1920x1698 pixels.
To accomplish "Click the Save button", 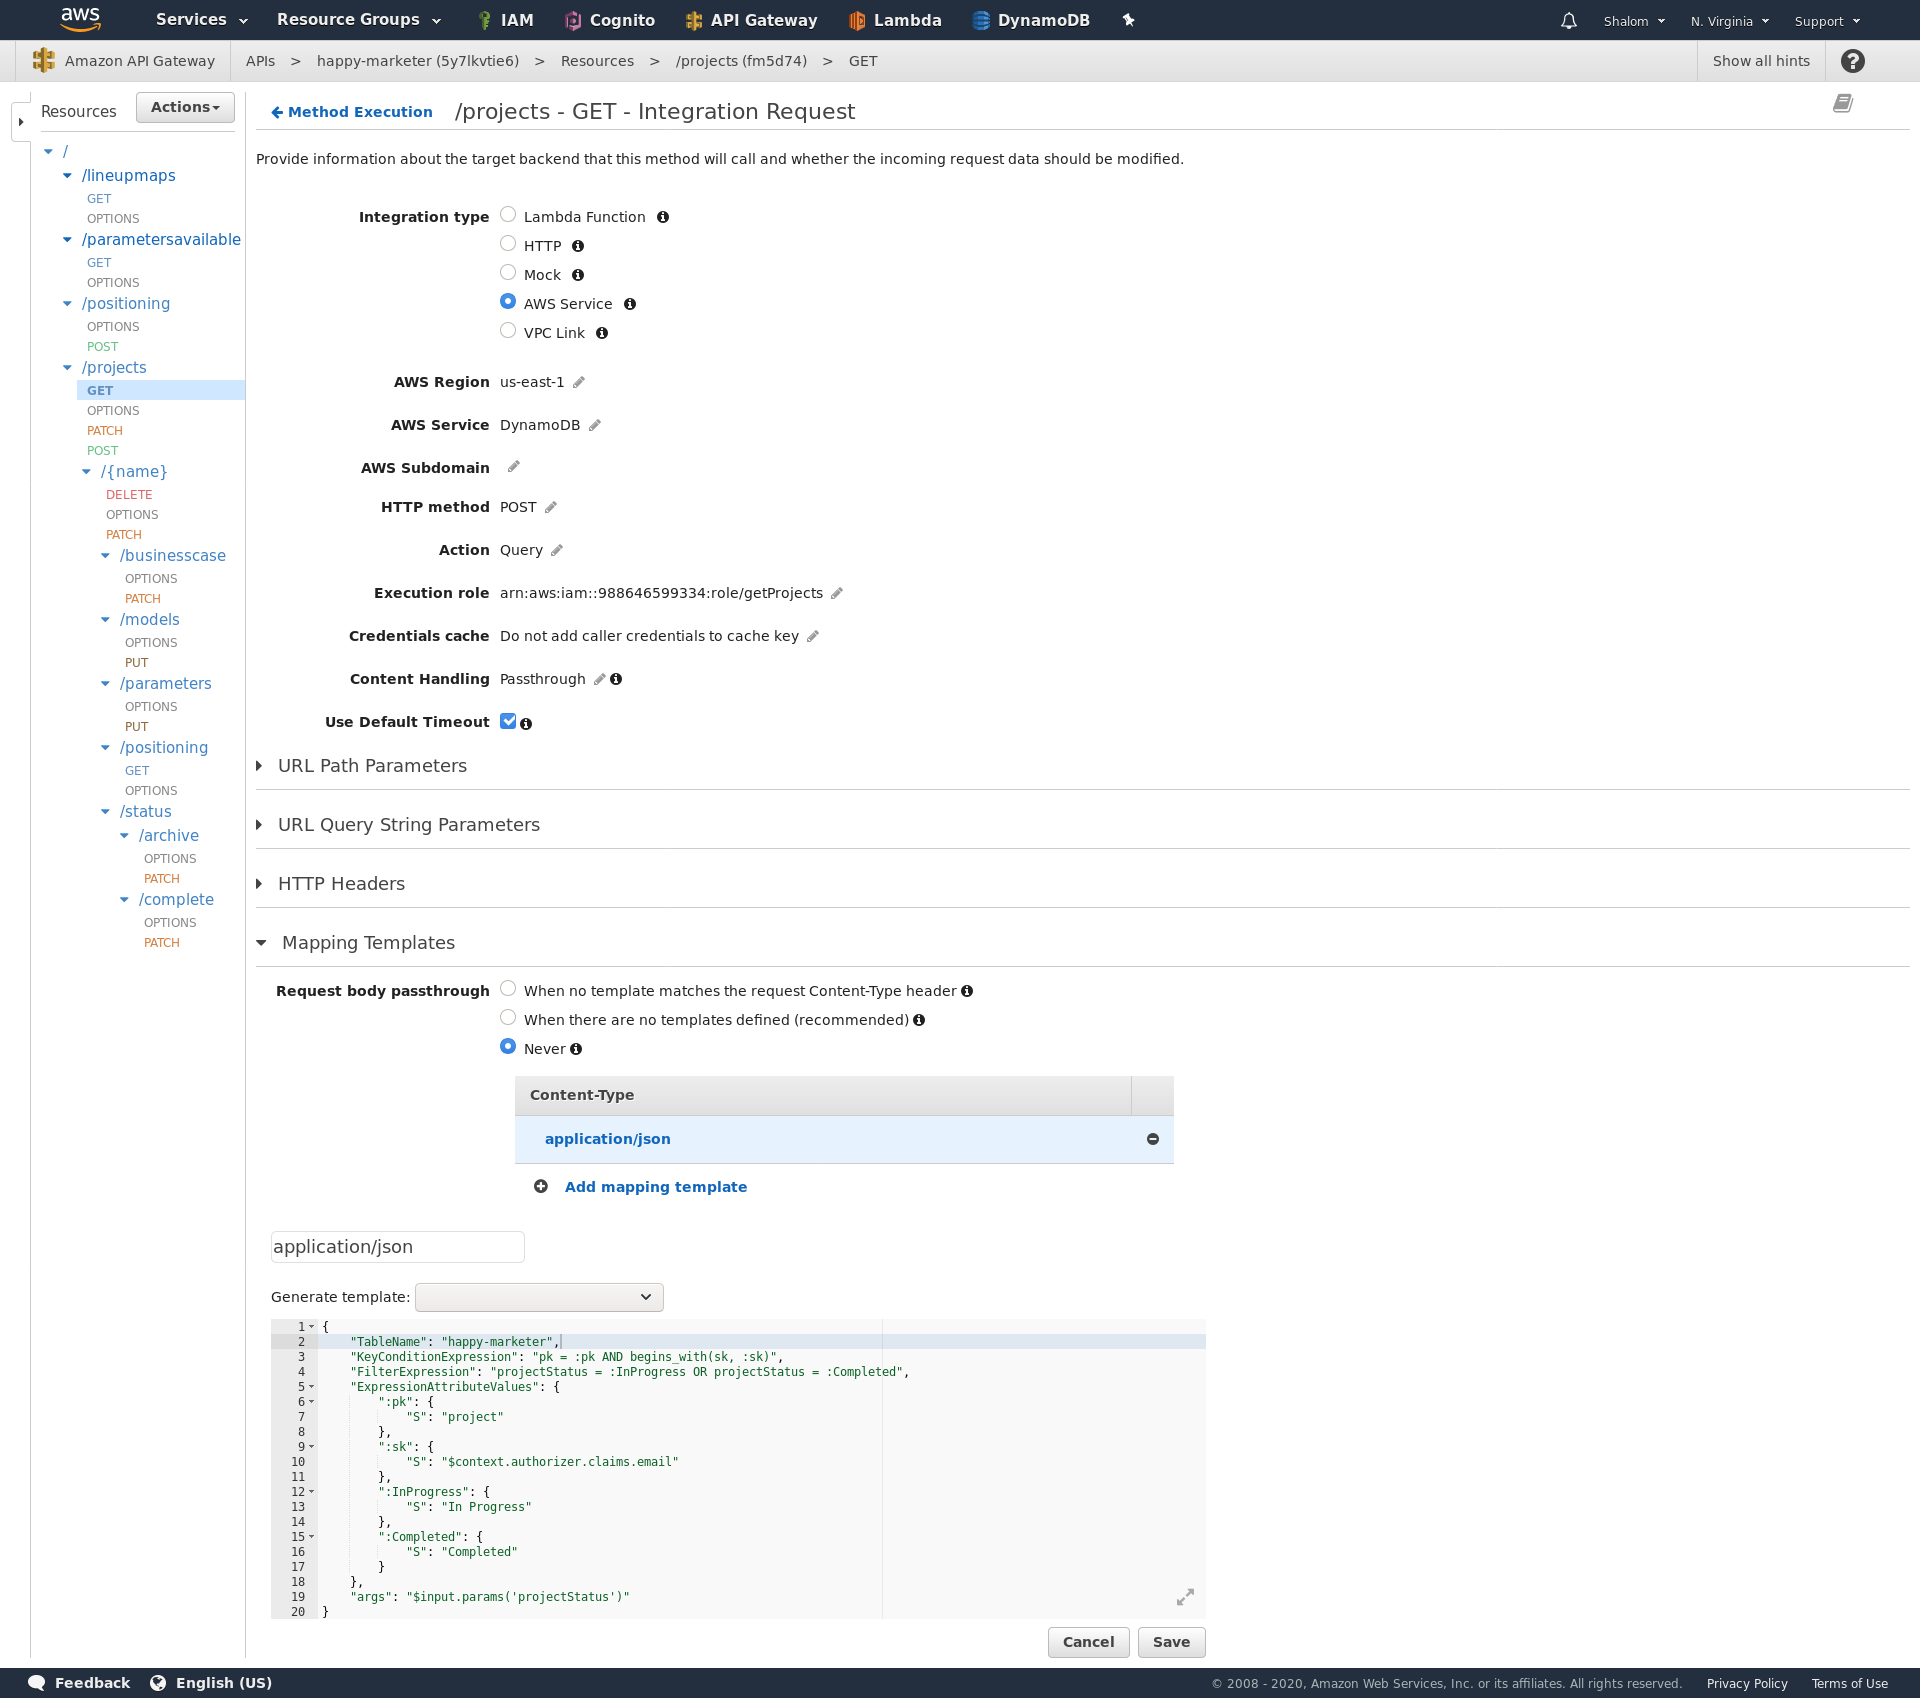I will [1171, 1642].
